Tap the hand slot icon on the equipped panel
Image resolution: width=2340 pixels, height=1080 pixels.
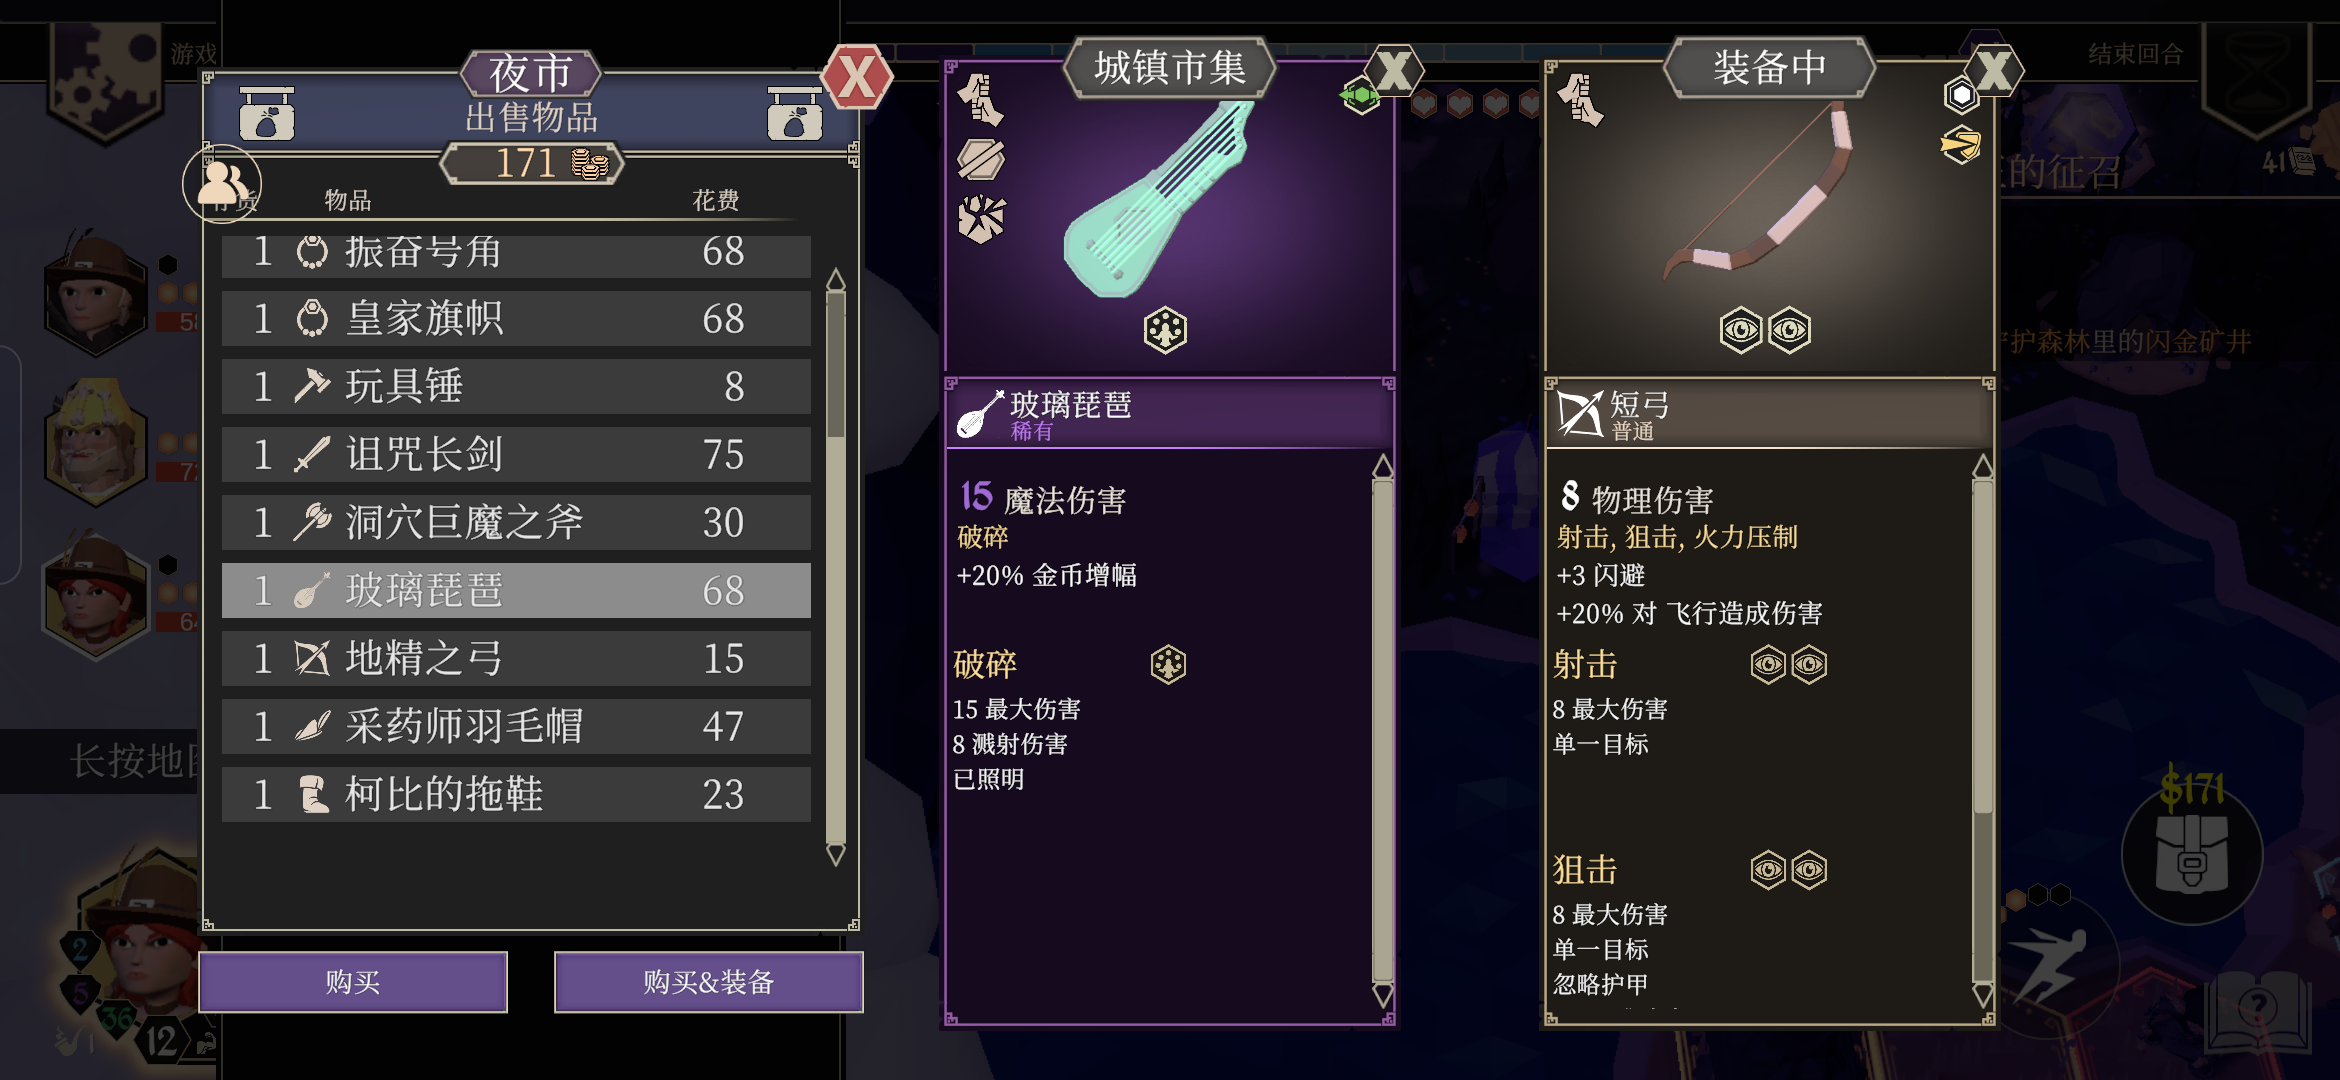pyautogui.click(x=1580, y=100)
